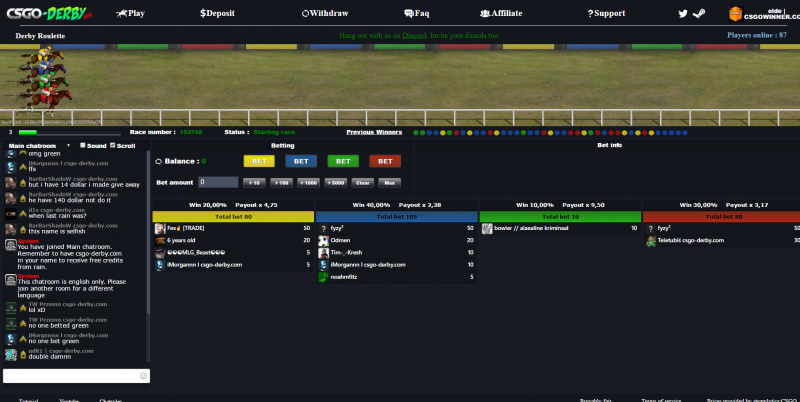
Task: Place bet with blue BET button
Action: [x=301, y=161]
